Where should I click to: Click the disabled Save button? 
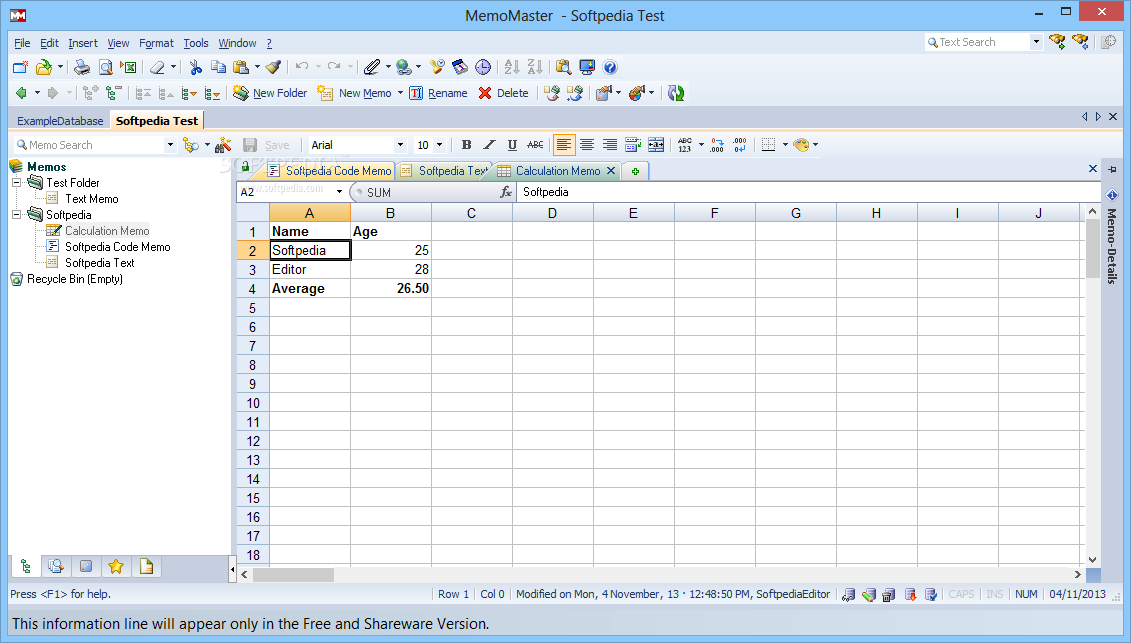point(266,145)
